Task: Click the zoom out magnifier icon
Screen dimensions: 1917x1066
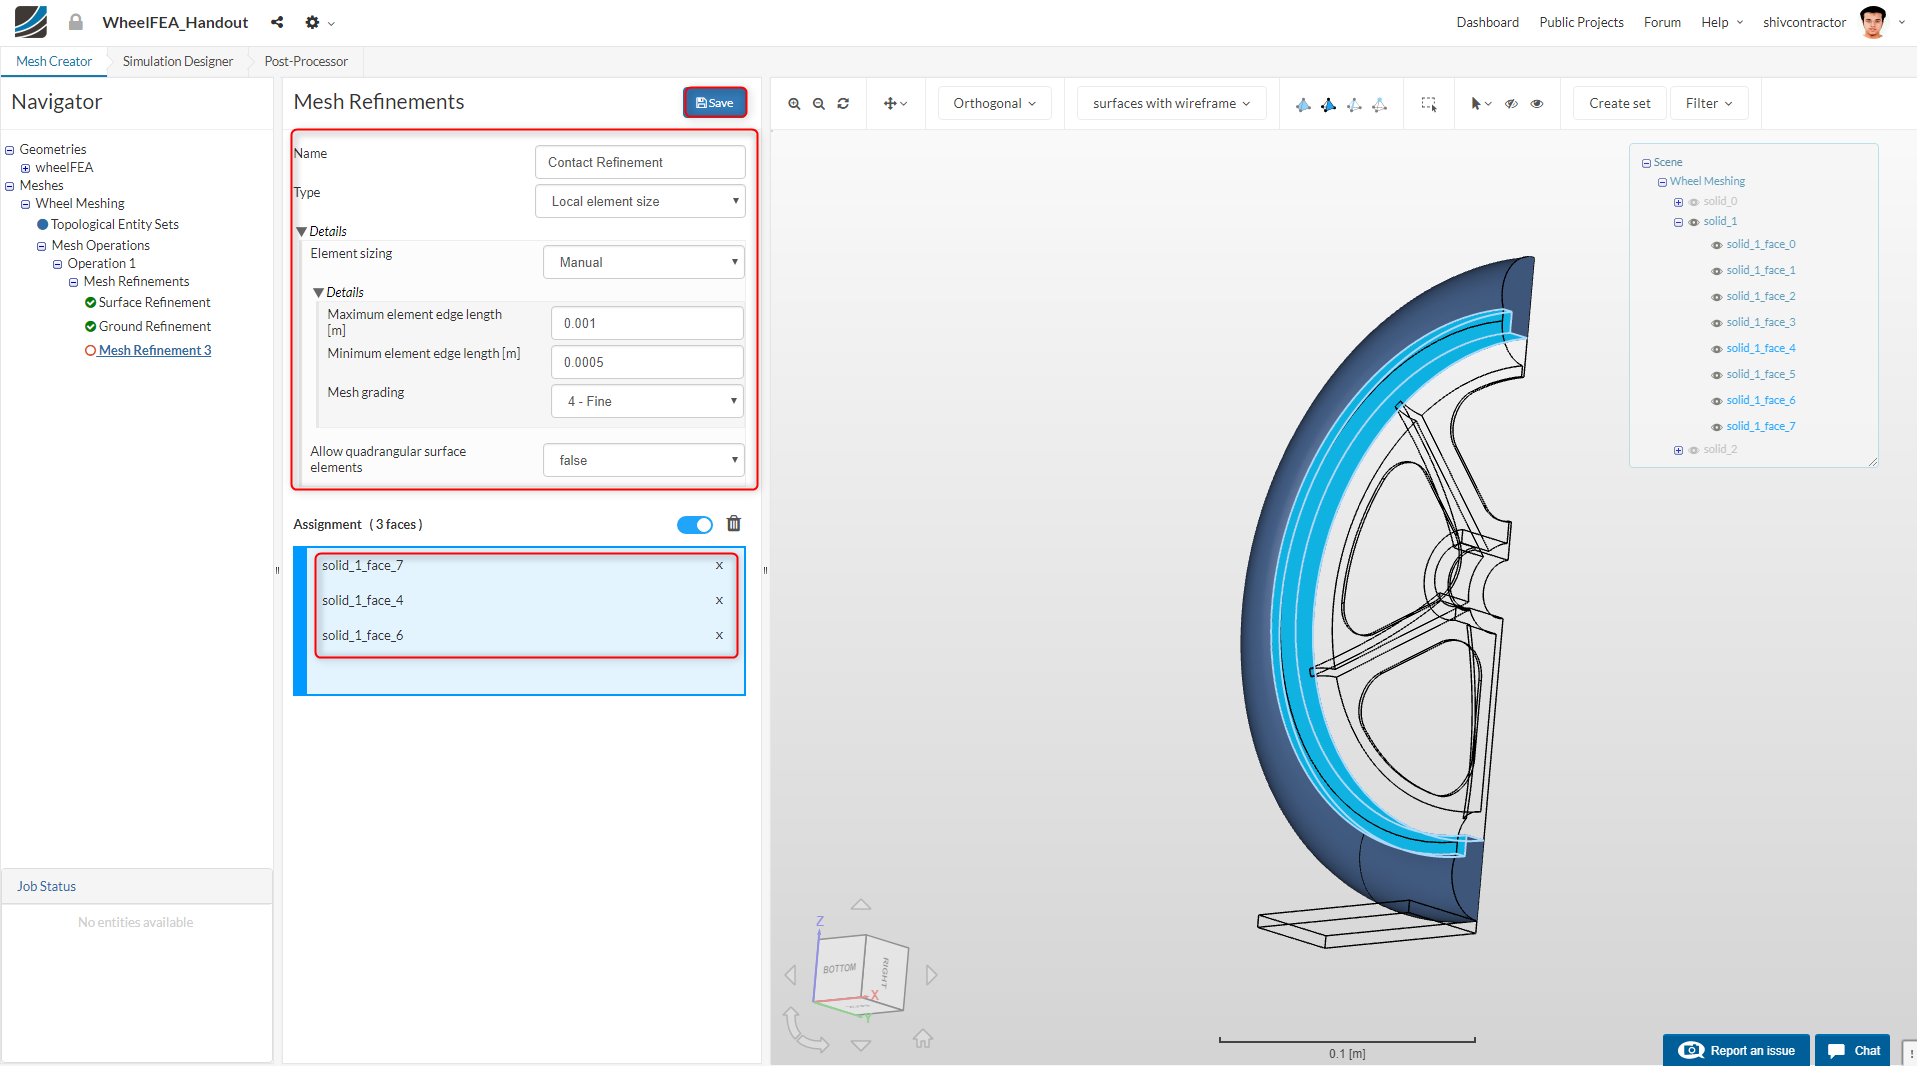Action: (819, 104)
